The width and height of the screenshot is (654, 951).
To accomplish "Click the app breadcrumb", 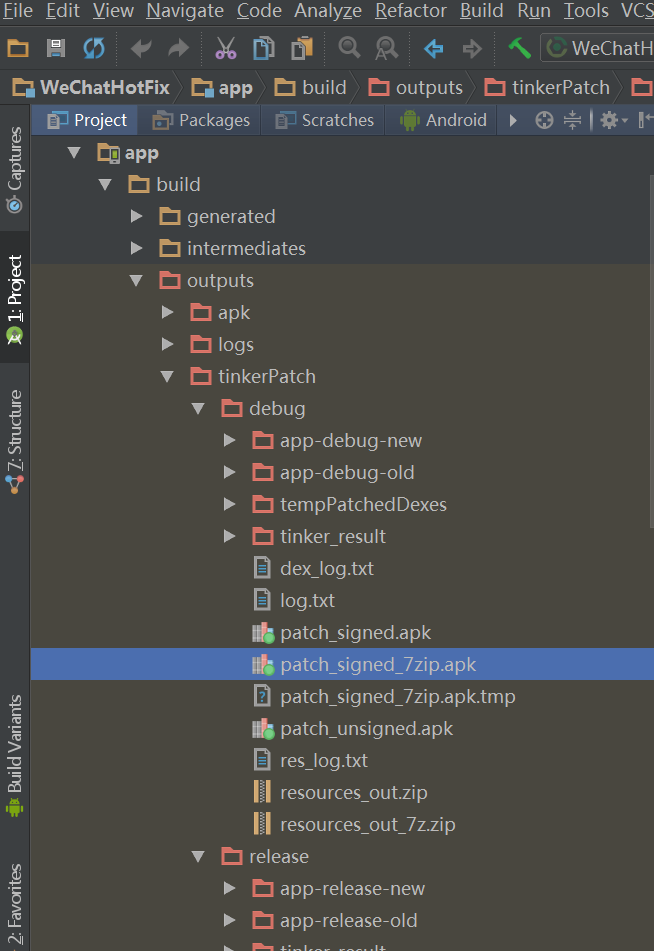I will tap(221, 87).
